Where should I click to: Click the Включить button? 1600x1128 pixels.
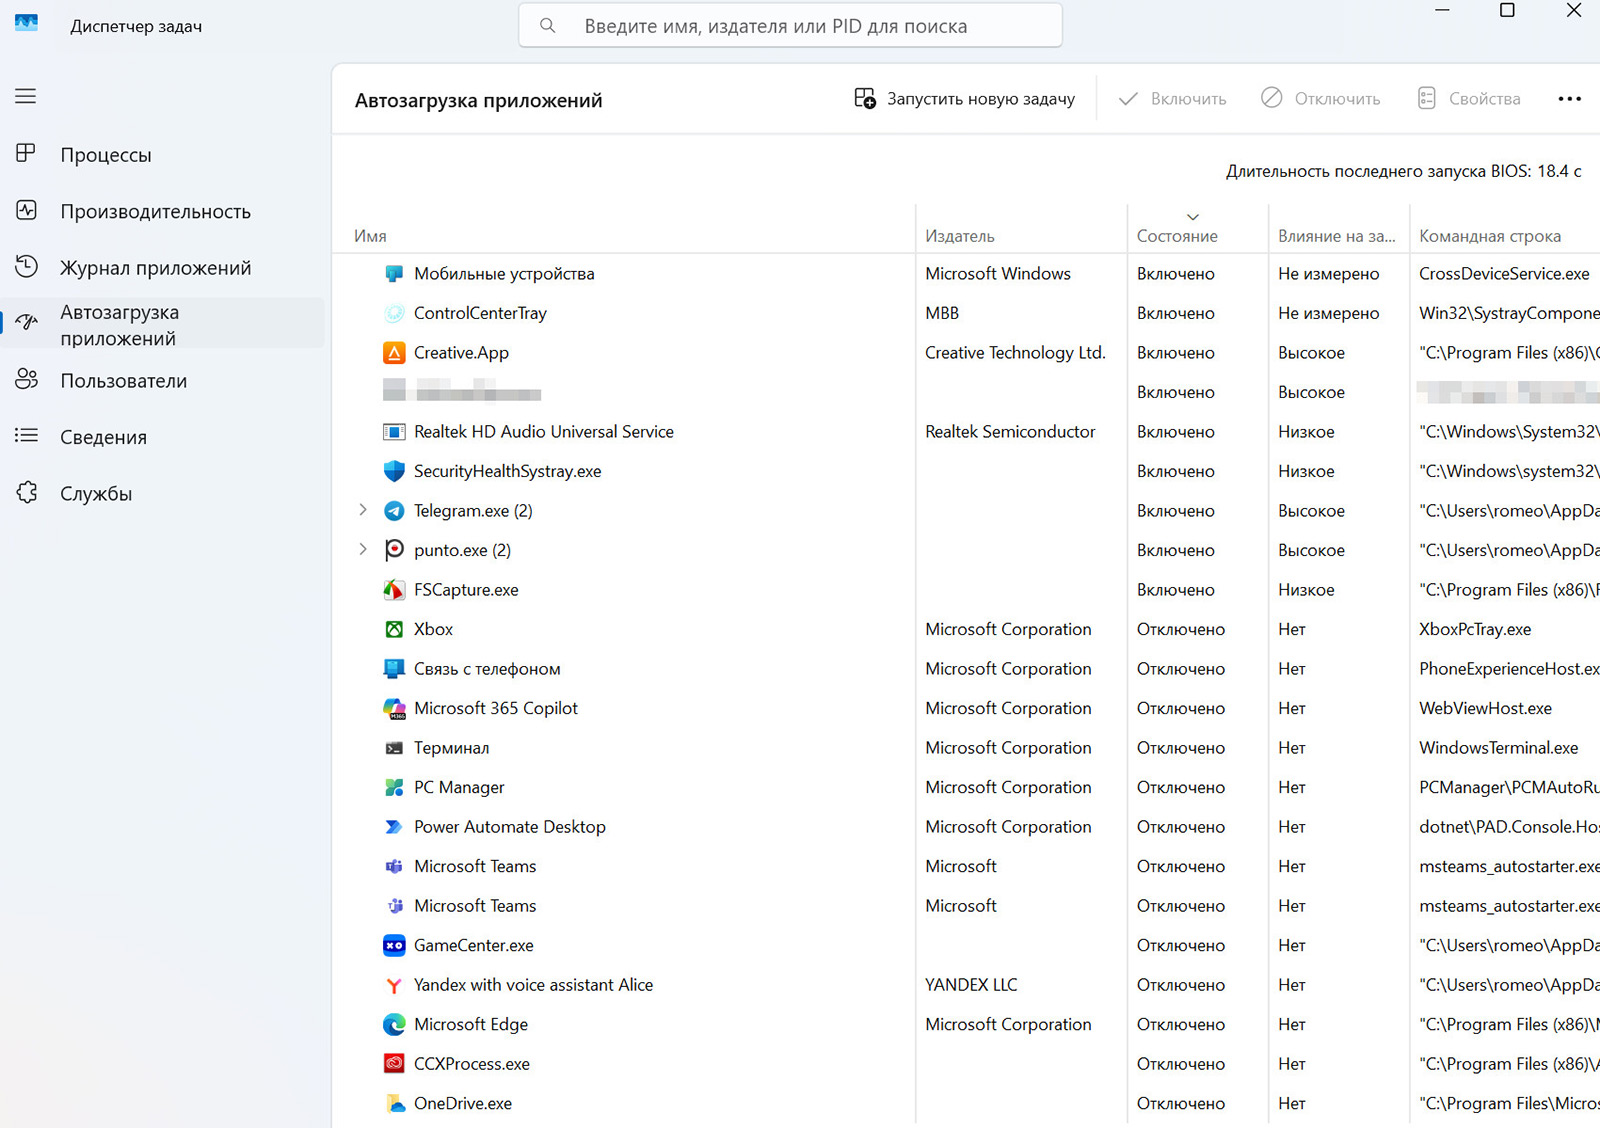(1172, 99)
